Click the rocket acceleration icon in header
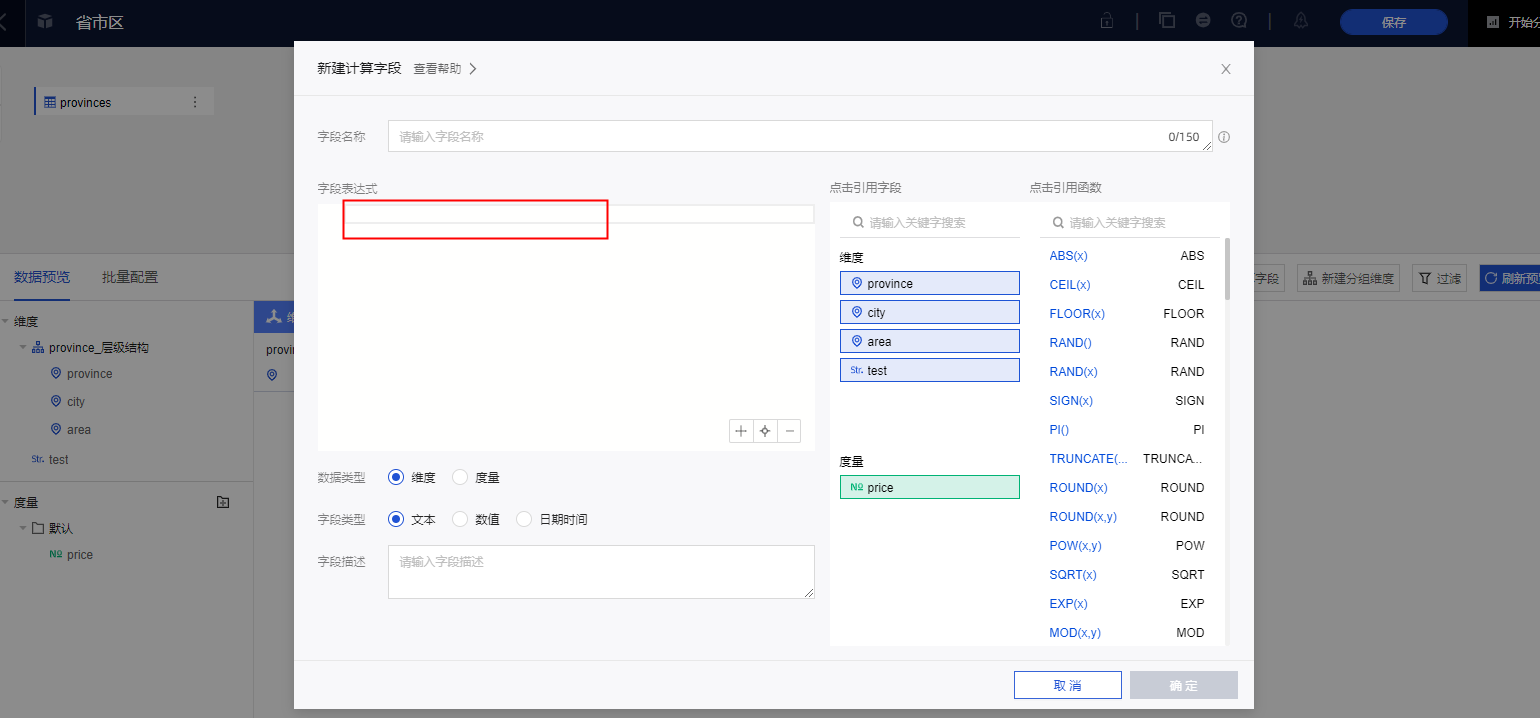The image size is (1540, 718). click(x=1203, y=21)
